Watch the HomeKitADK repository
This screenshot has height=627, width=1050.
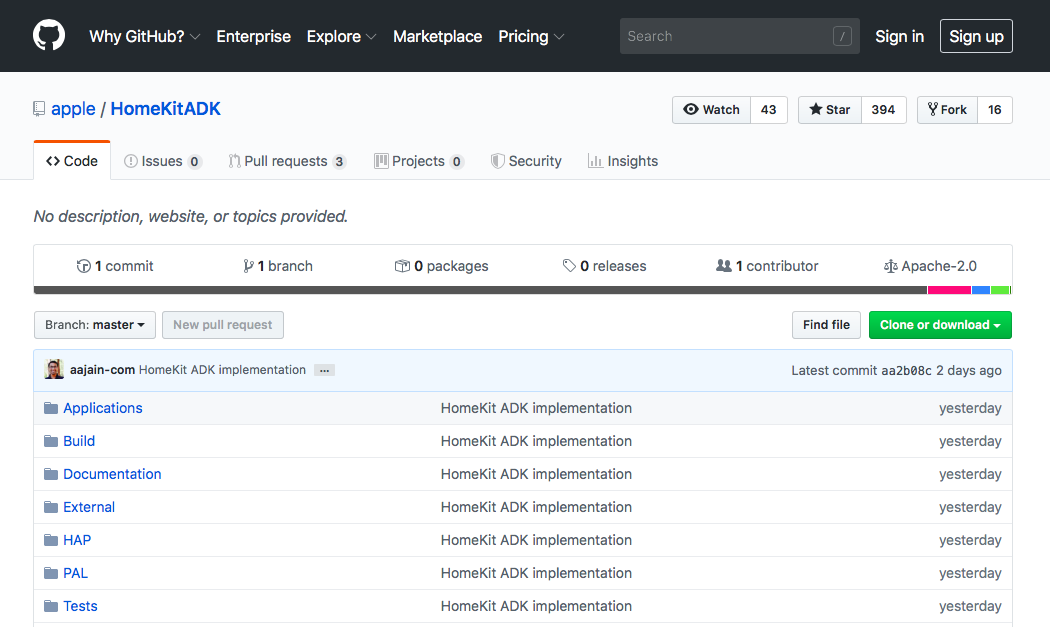(x=711, y=110)
